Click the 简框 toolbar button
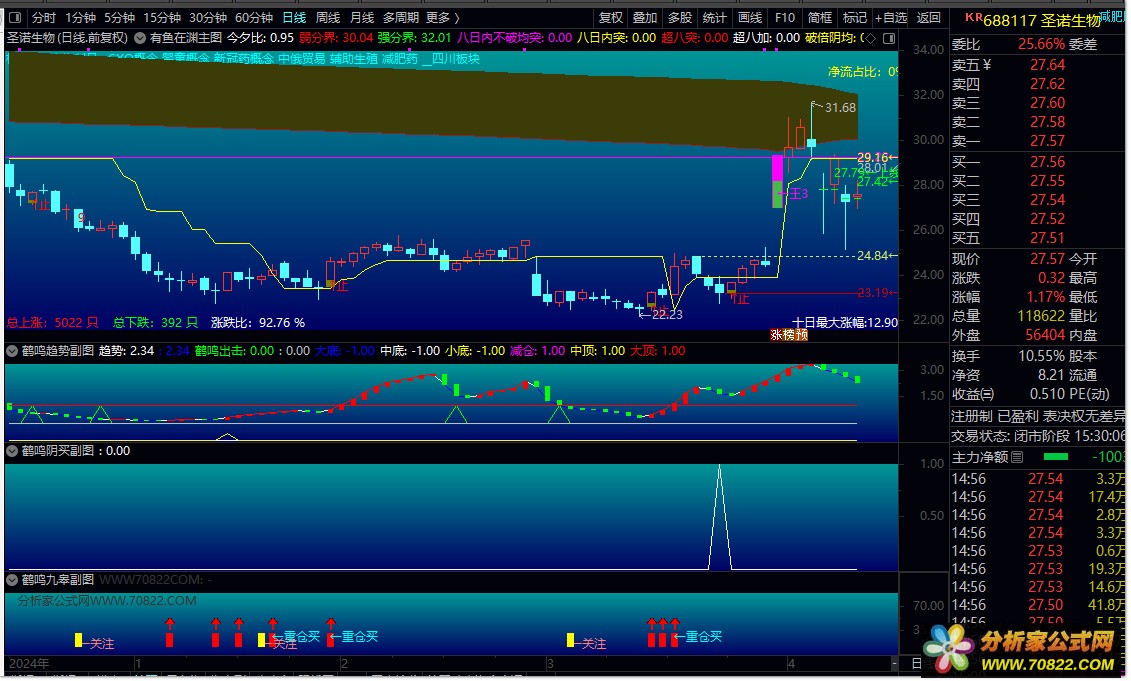1131x681 pixels. pyautogui.click(x=819, y=17)
